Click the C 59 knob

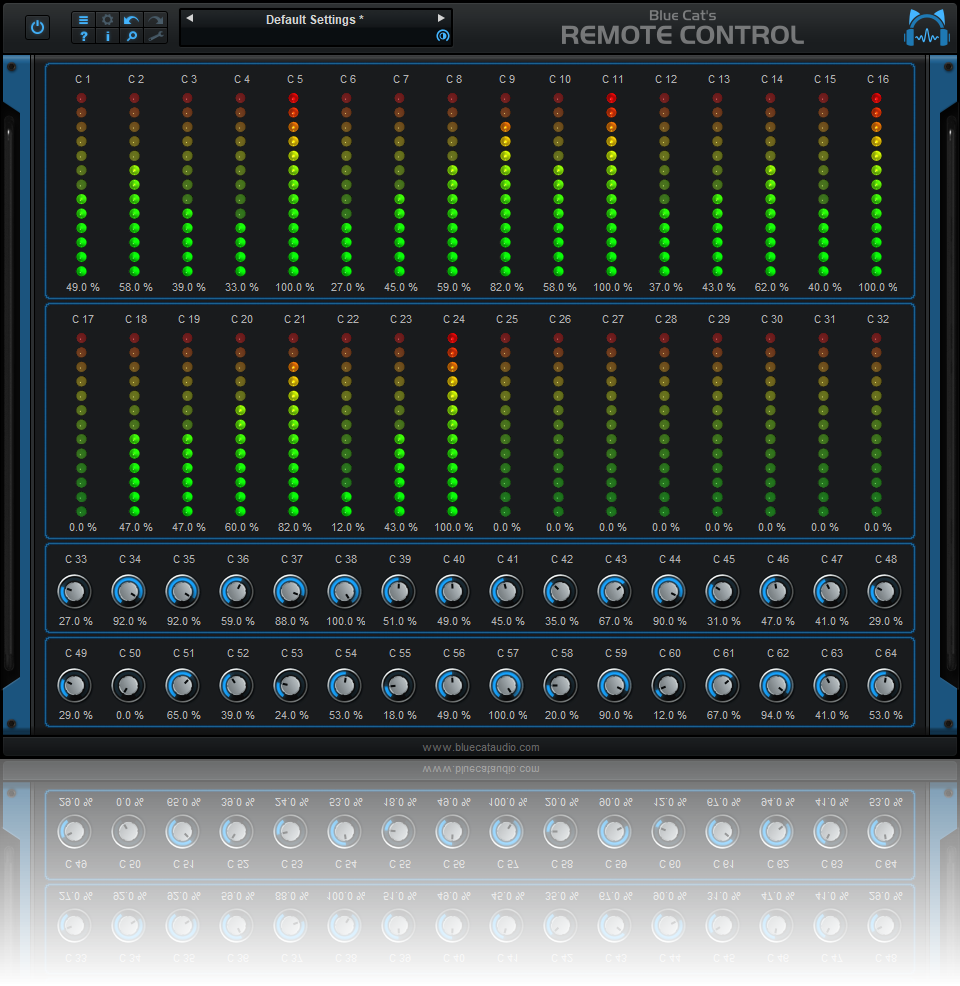click(614, 685)
